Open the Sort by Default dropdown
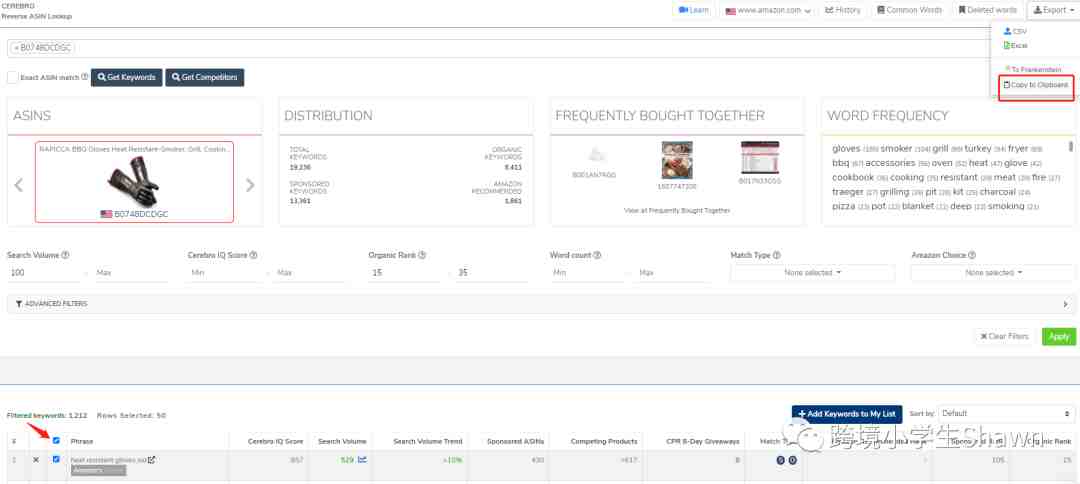1080x484 pixels. 1006,414
